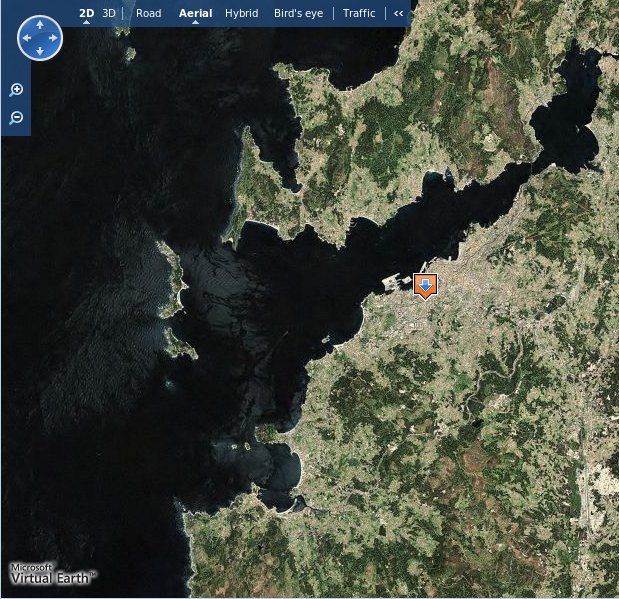This screenshot has height=599, width=619.
Task: Select the Hybrid map style
Action: click(x=242, y=13)
